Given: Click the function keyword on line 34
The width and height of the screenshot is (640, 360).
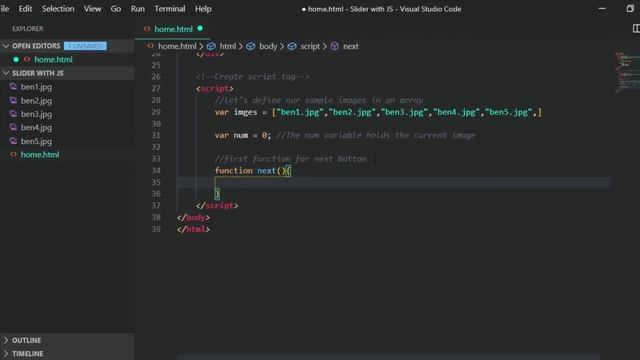Looking at the screenshot, I should 233,171.
